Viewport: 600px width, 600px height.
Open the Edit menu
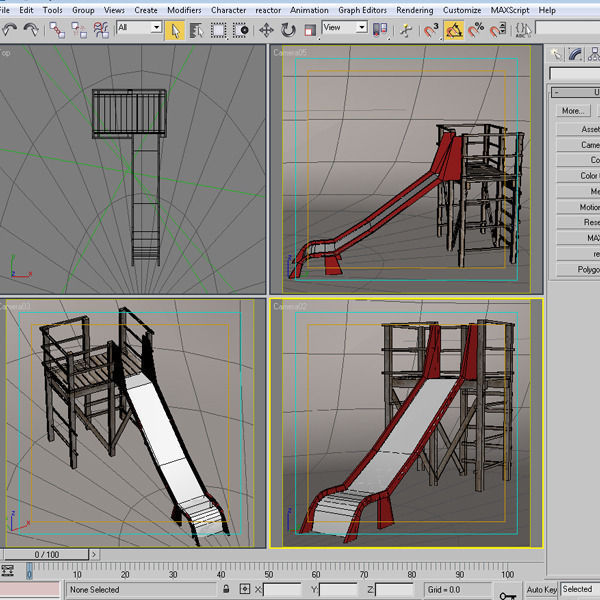pyautogui.click(x=26, y=10)
